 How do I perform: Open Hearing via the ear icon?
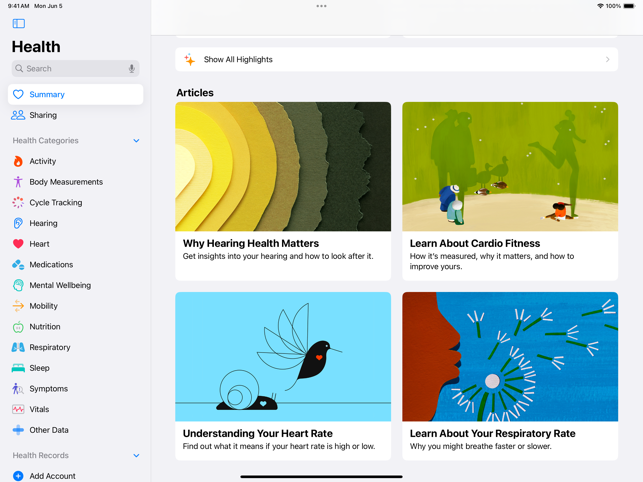(x=18, y=223)
